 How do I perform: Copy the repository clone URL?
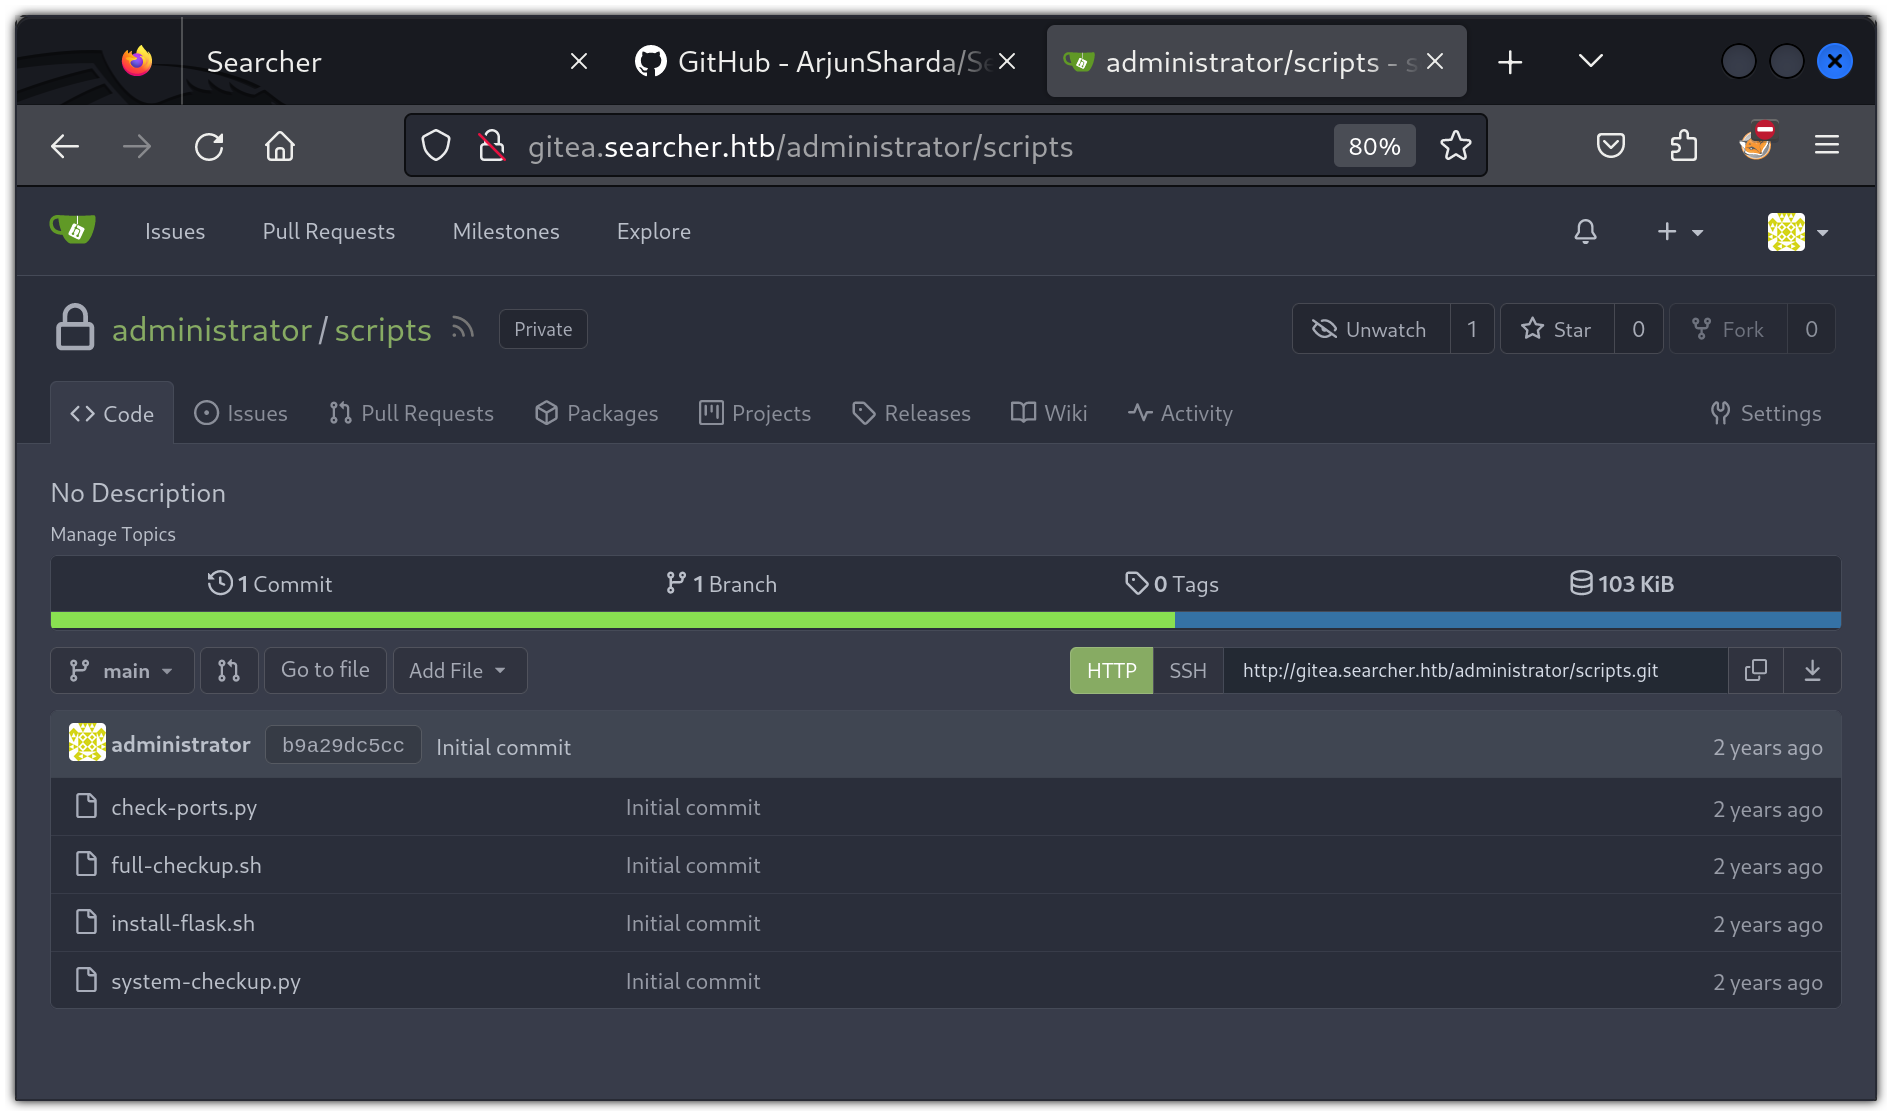(x=1755, y=670)
